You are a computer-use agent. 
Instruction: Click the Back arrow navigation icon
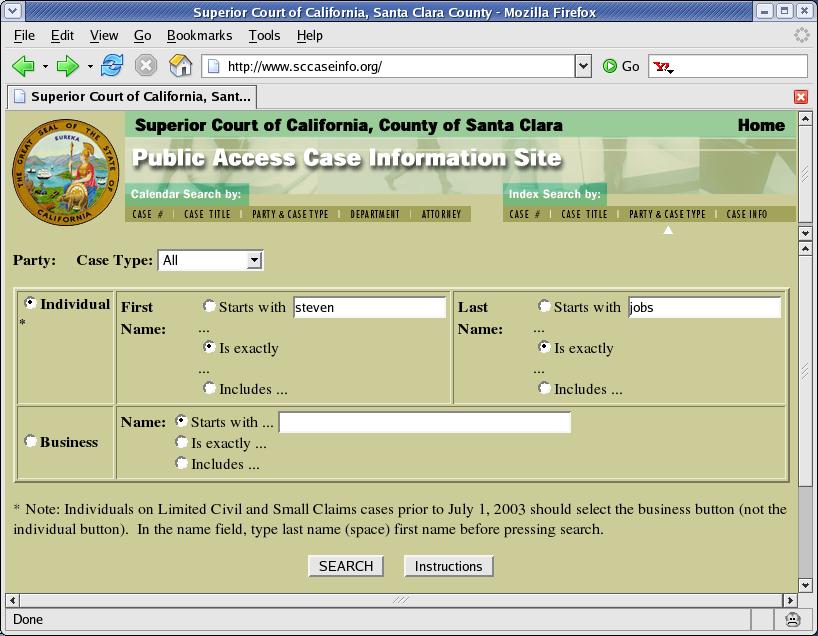23,66
